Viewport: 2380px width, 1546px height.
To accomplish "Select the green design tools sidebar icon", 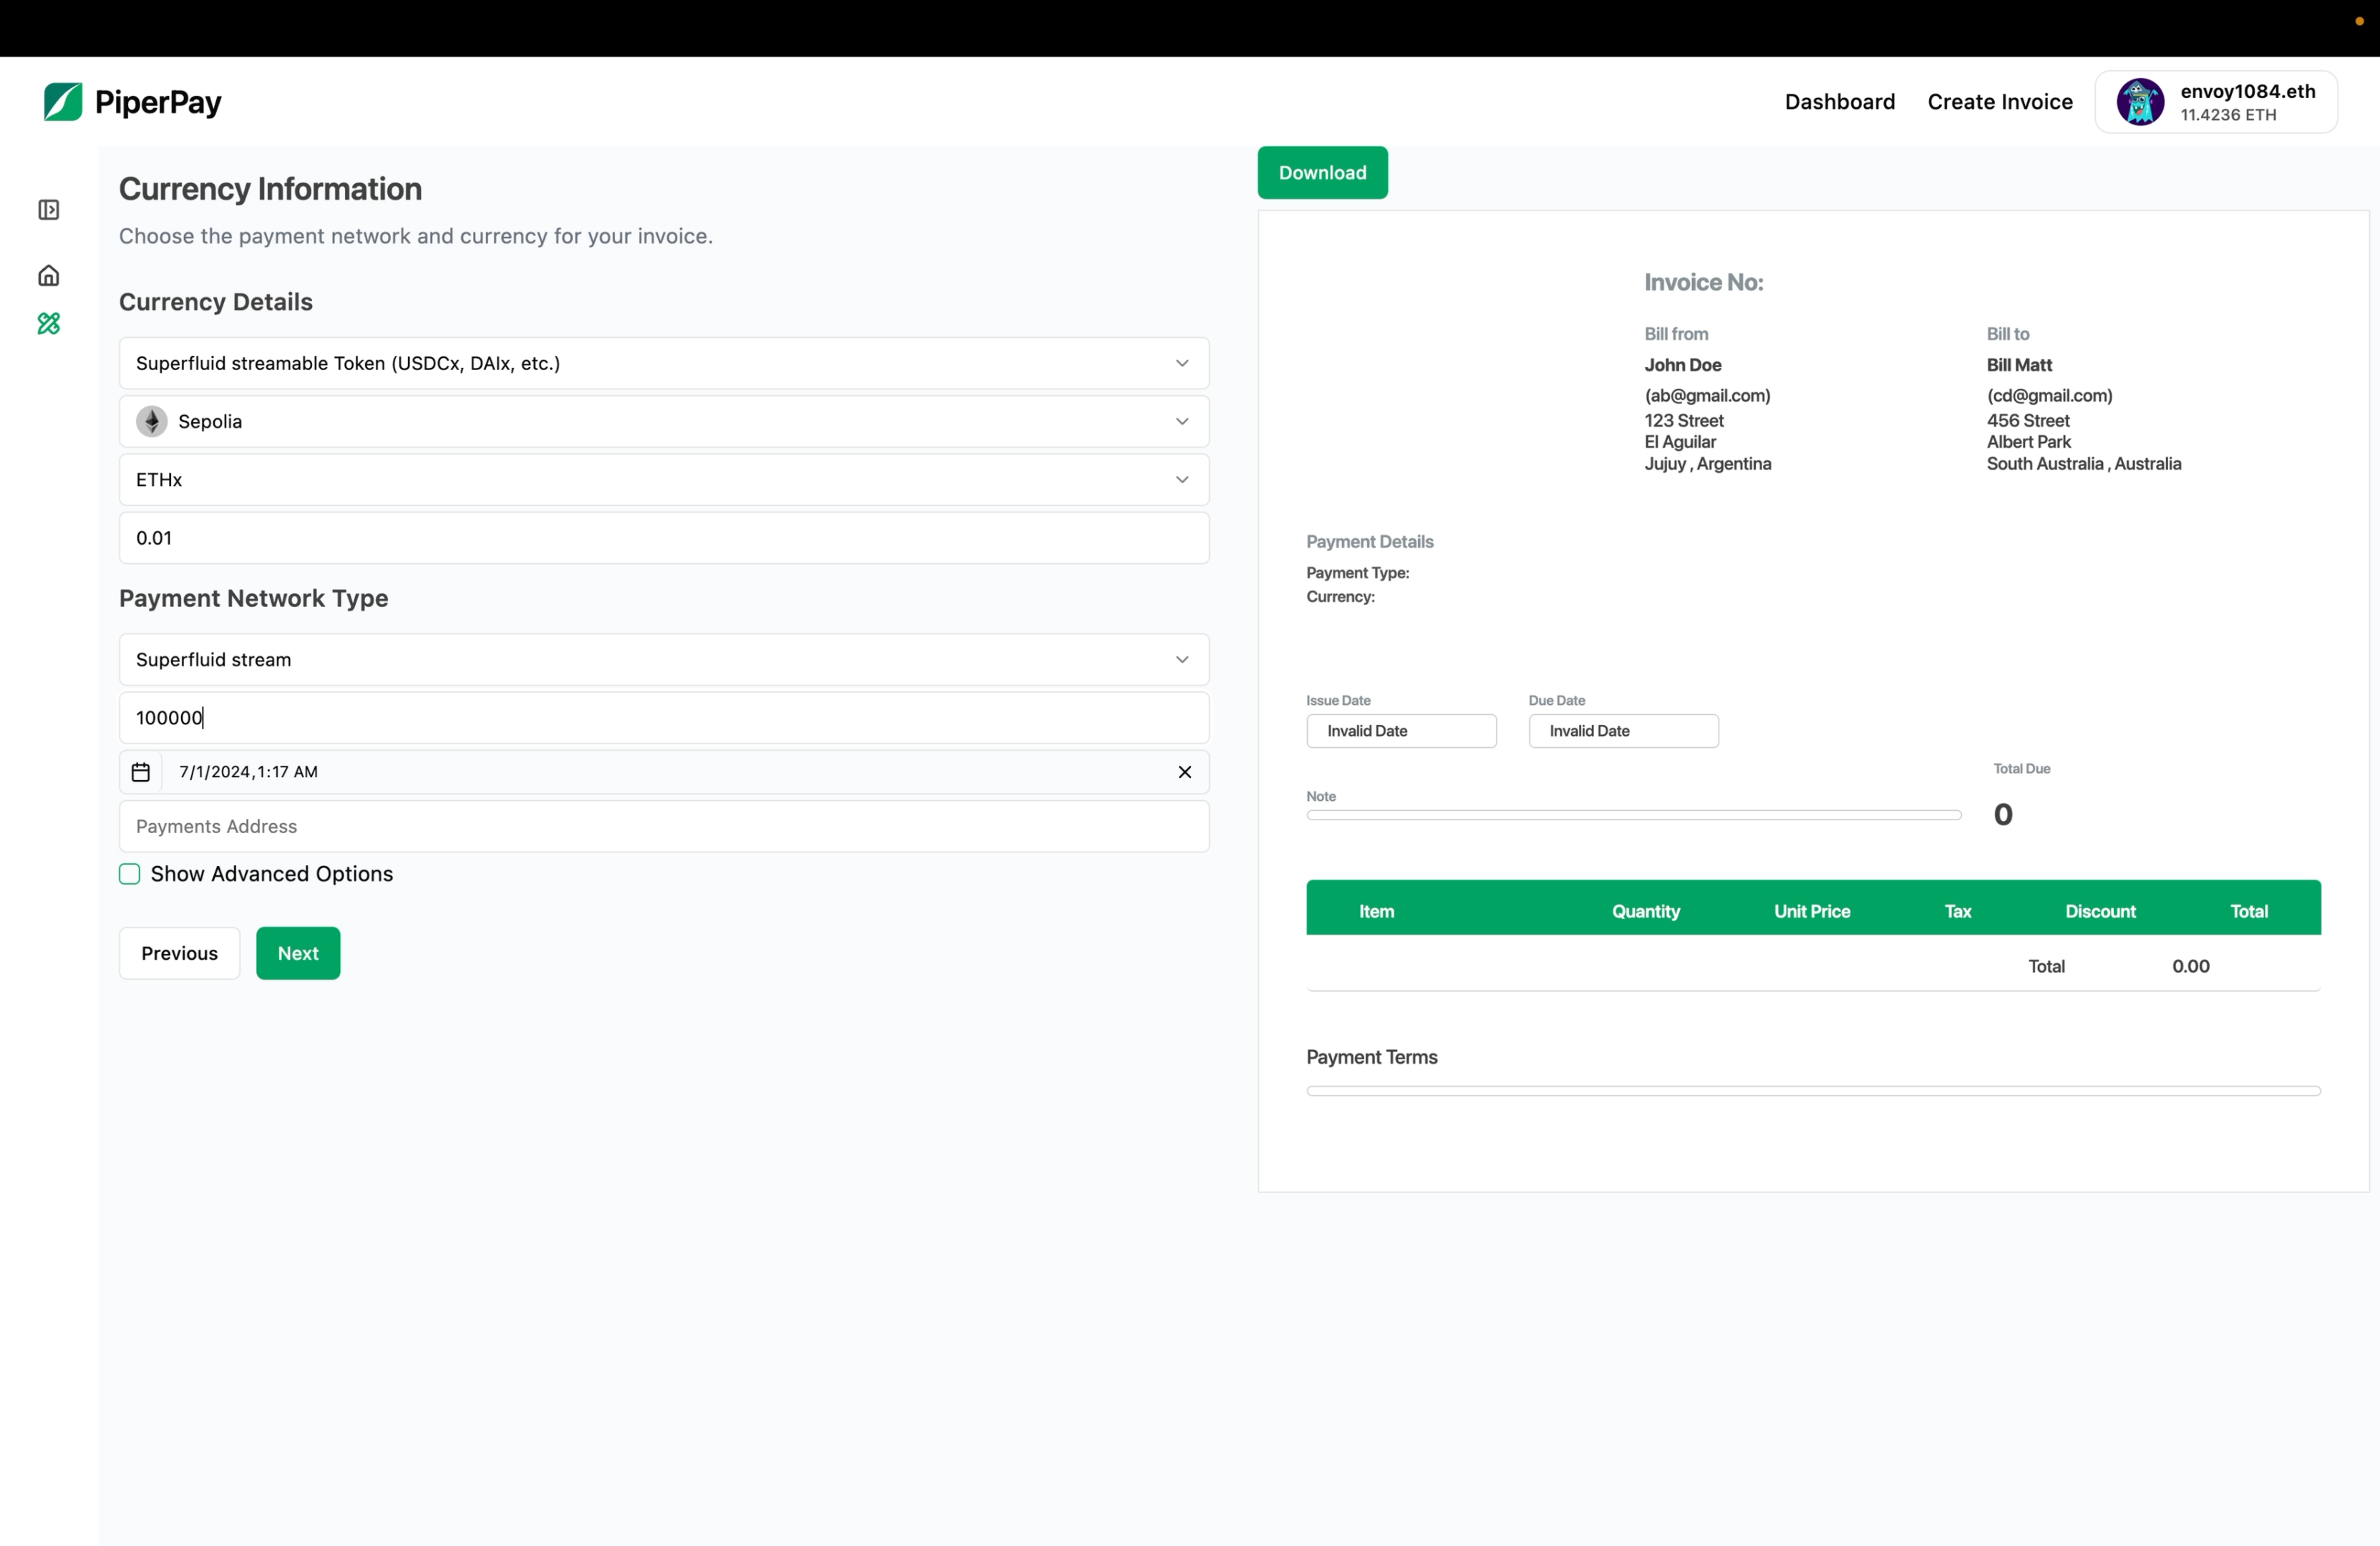I will 49,324.
